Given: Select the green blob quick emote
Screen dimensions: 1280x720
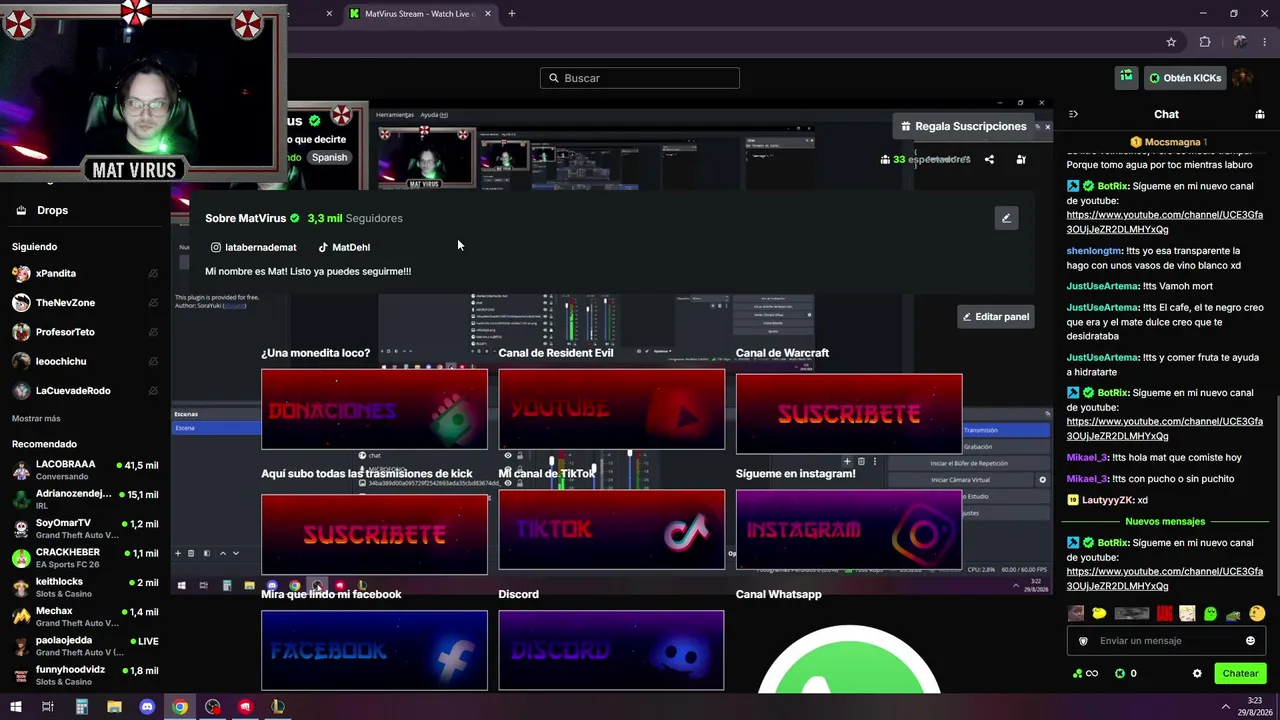Looking at the screenshot, I should (1210, 613).
